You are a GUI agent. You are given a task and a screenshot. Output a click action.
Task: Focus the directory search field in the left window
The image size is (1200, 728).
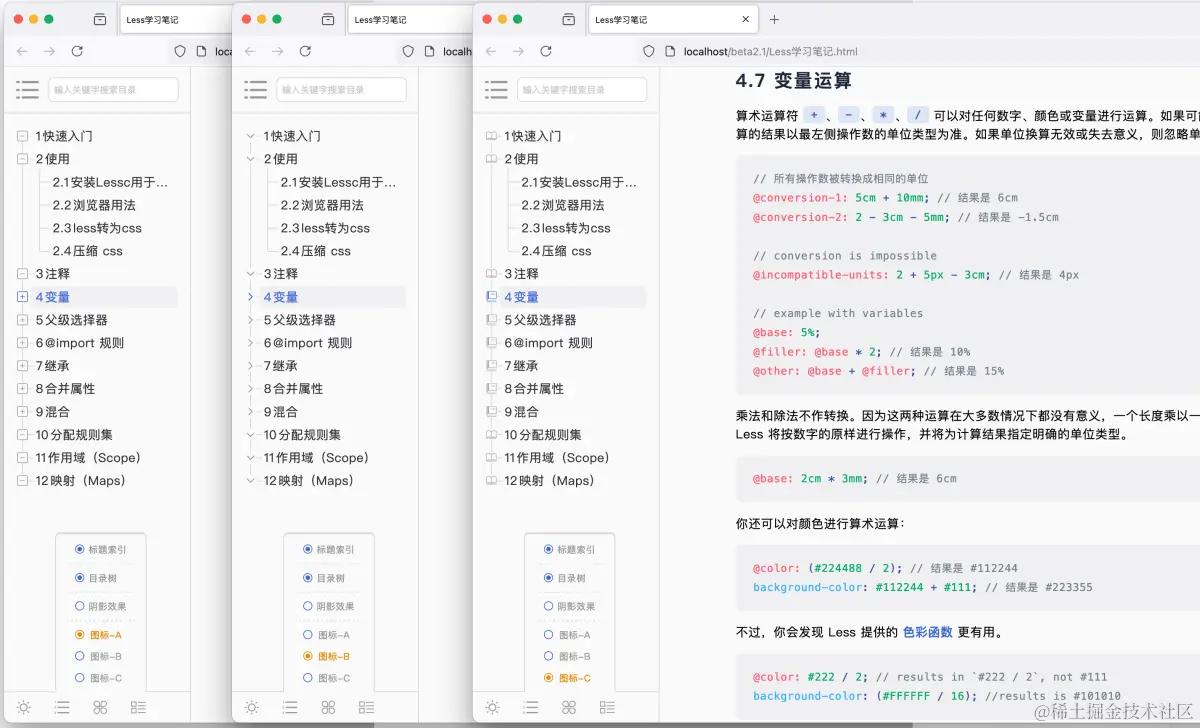pos(113,90)
